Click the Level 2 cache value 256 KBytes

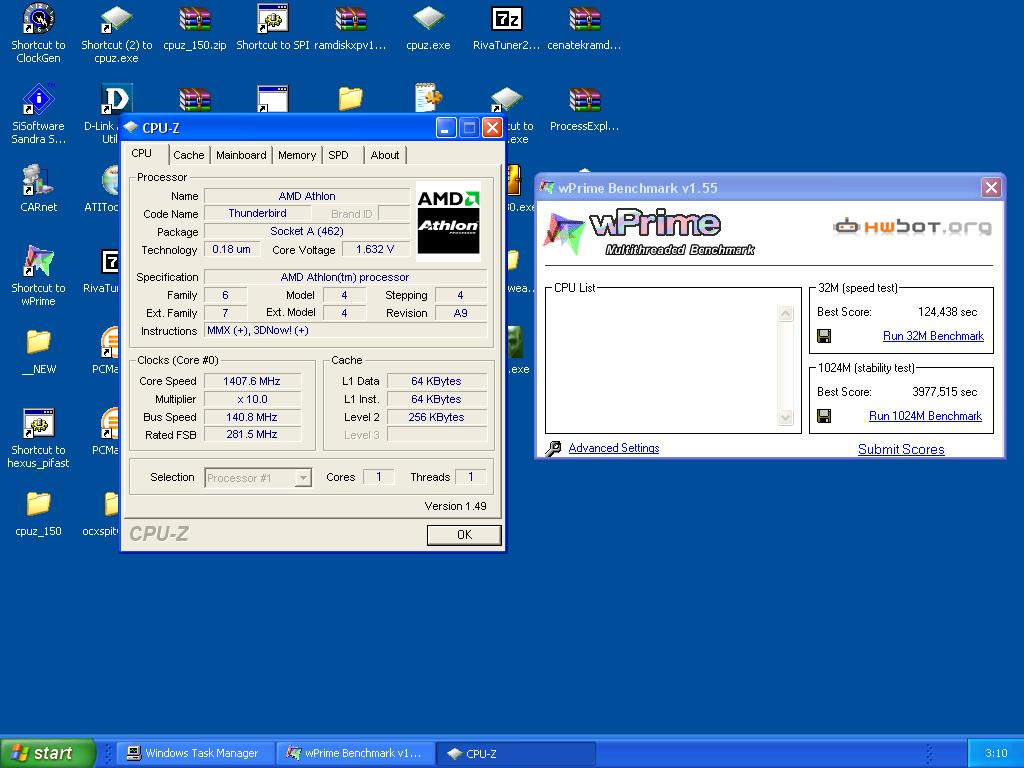pos(436,417)
